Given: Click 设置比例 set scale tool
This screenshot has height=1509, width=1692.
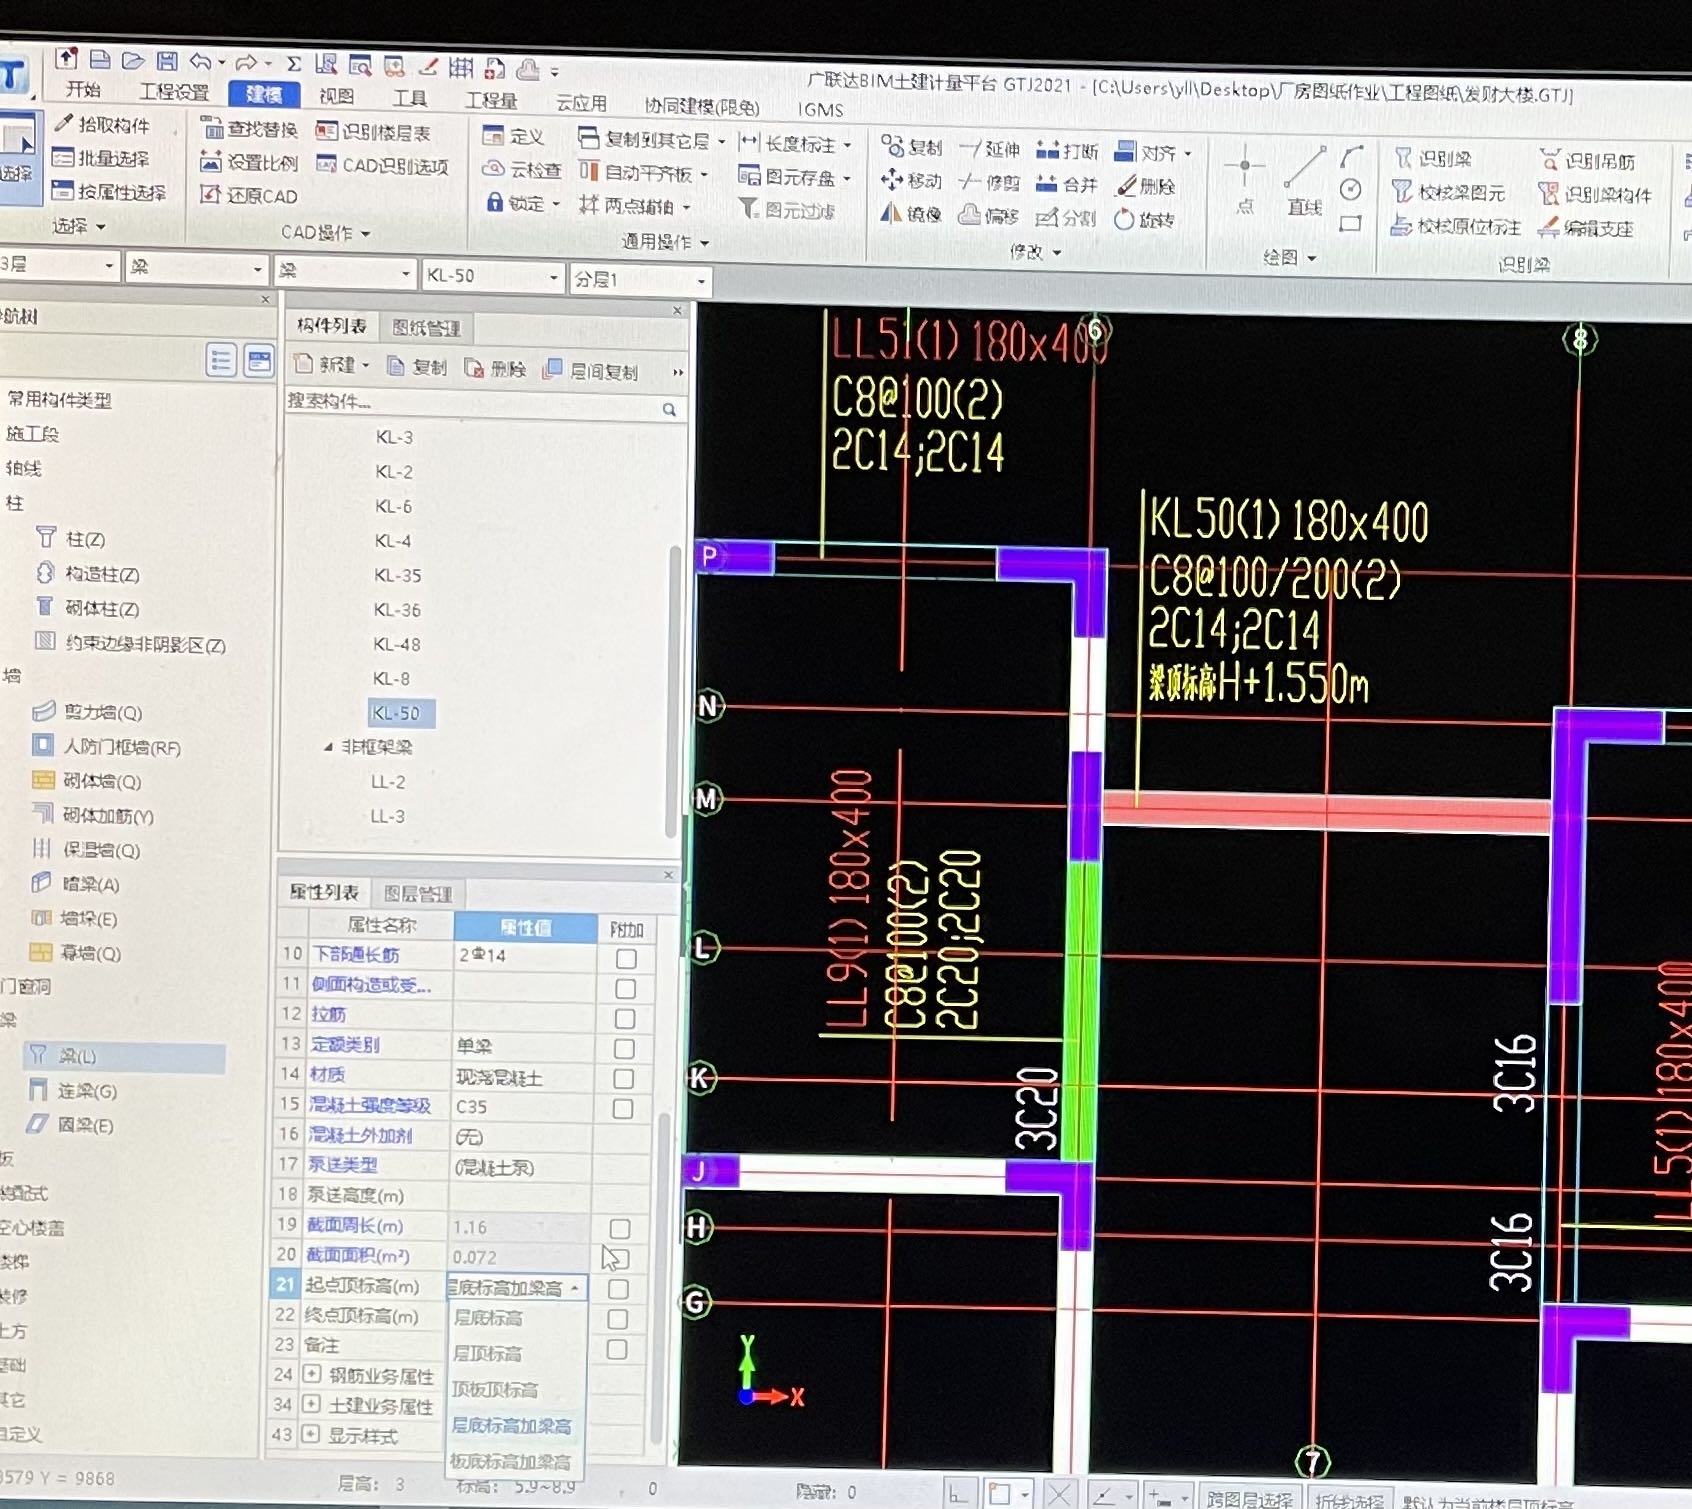Looking at the screenshot, I should (249, 162).
